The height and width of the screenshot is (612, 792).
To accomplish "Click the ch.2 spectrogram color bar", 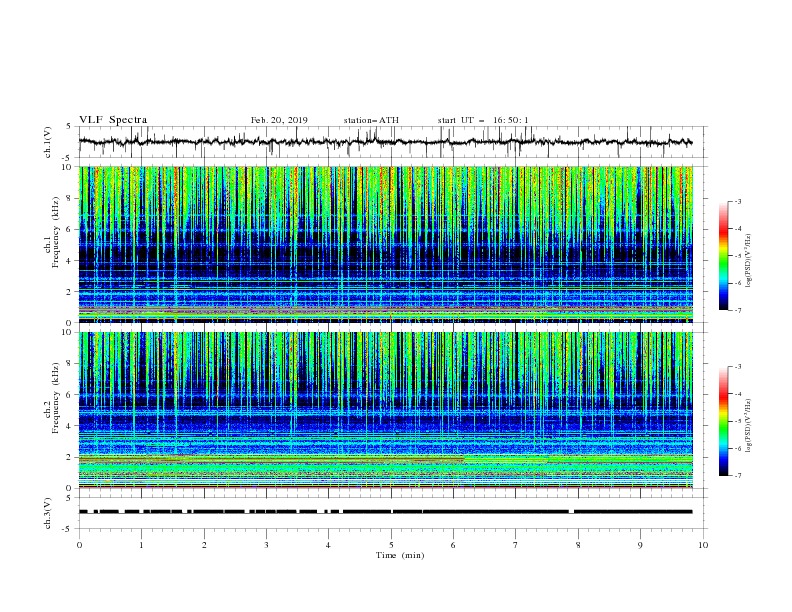I will point(723,421).
